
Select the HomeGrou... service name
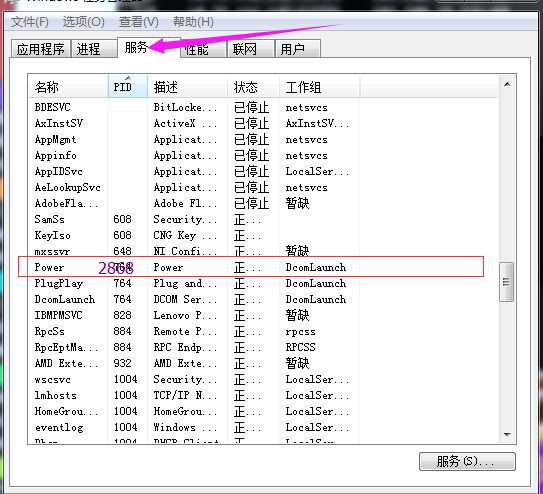(x=66, y=411)
